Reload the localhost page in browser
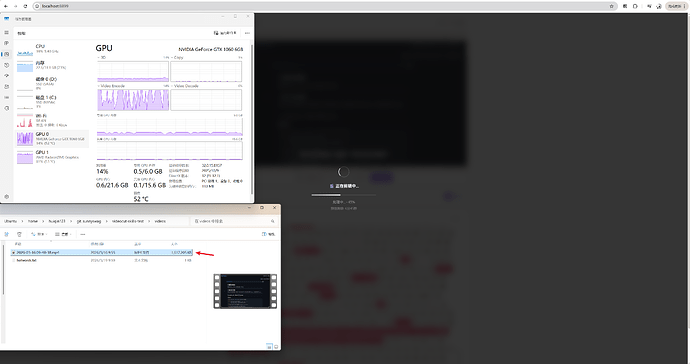 pos(25,6)
